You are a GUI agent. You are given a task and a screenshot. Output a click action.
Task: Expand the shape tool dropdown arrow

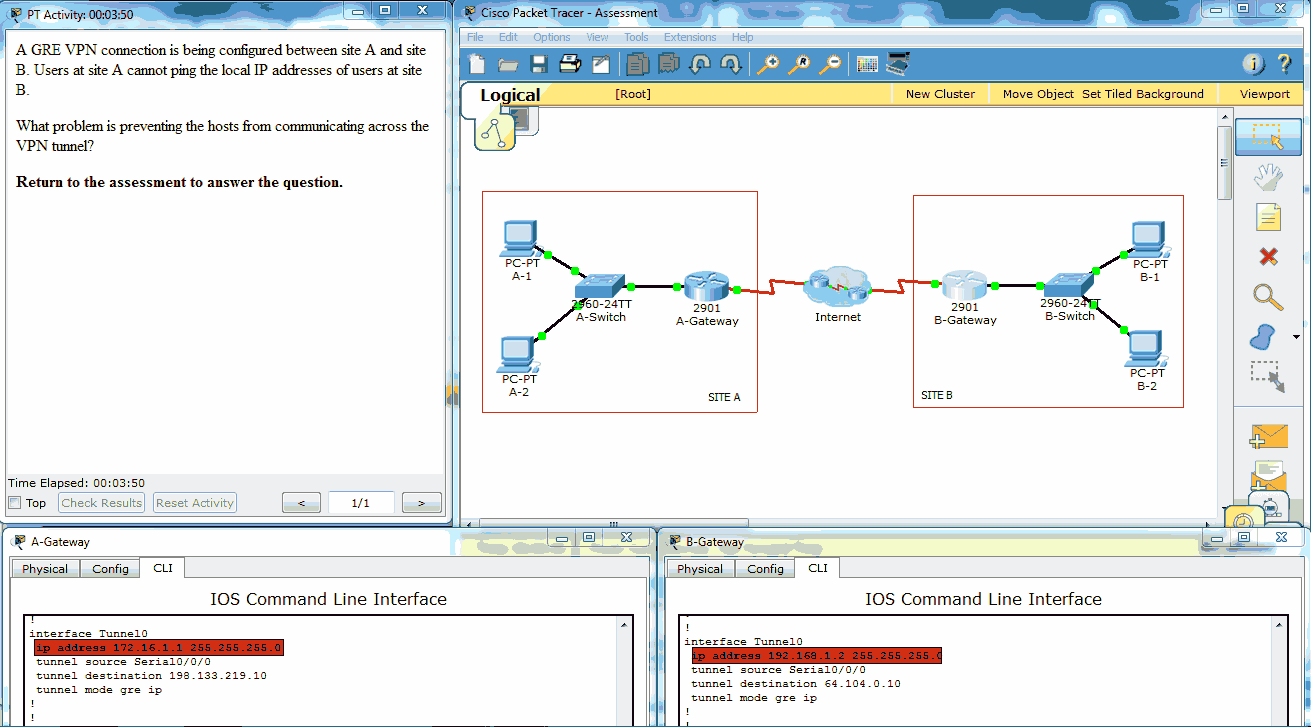pyautogui.click(x=1296, y=337)
